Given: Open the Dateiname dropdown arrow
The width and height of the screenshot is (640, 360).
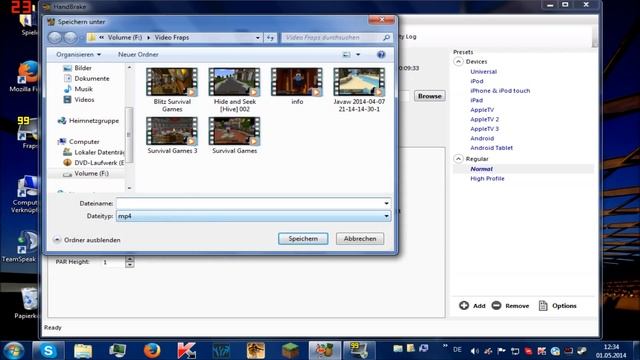Looking at the screenshot, I should (x=386, y=203).
